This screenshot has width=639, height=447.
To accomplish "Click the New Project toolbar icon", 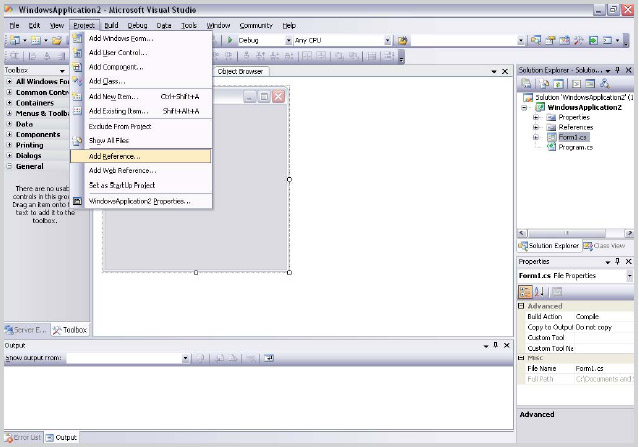I will click(15, 40).
